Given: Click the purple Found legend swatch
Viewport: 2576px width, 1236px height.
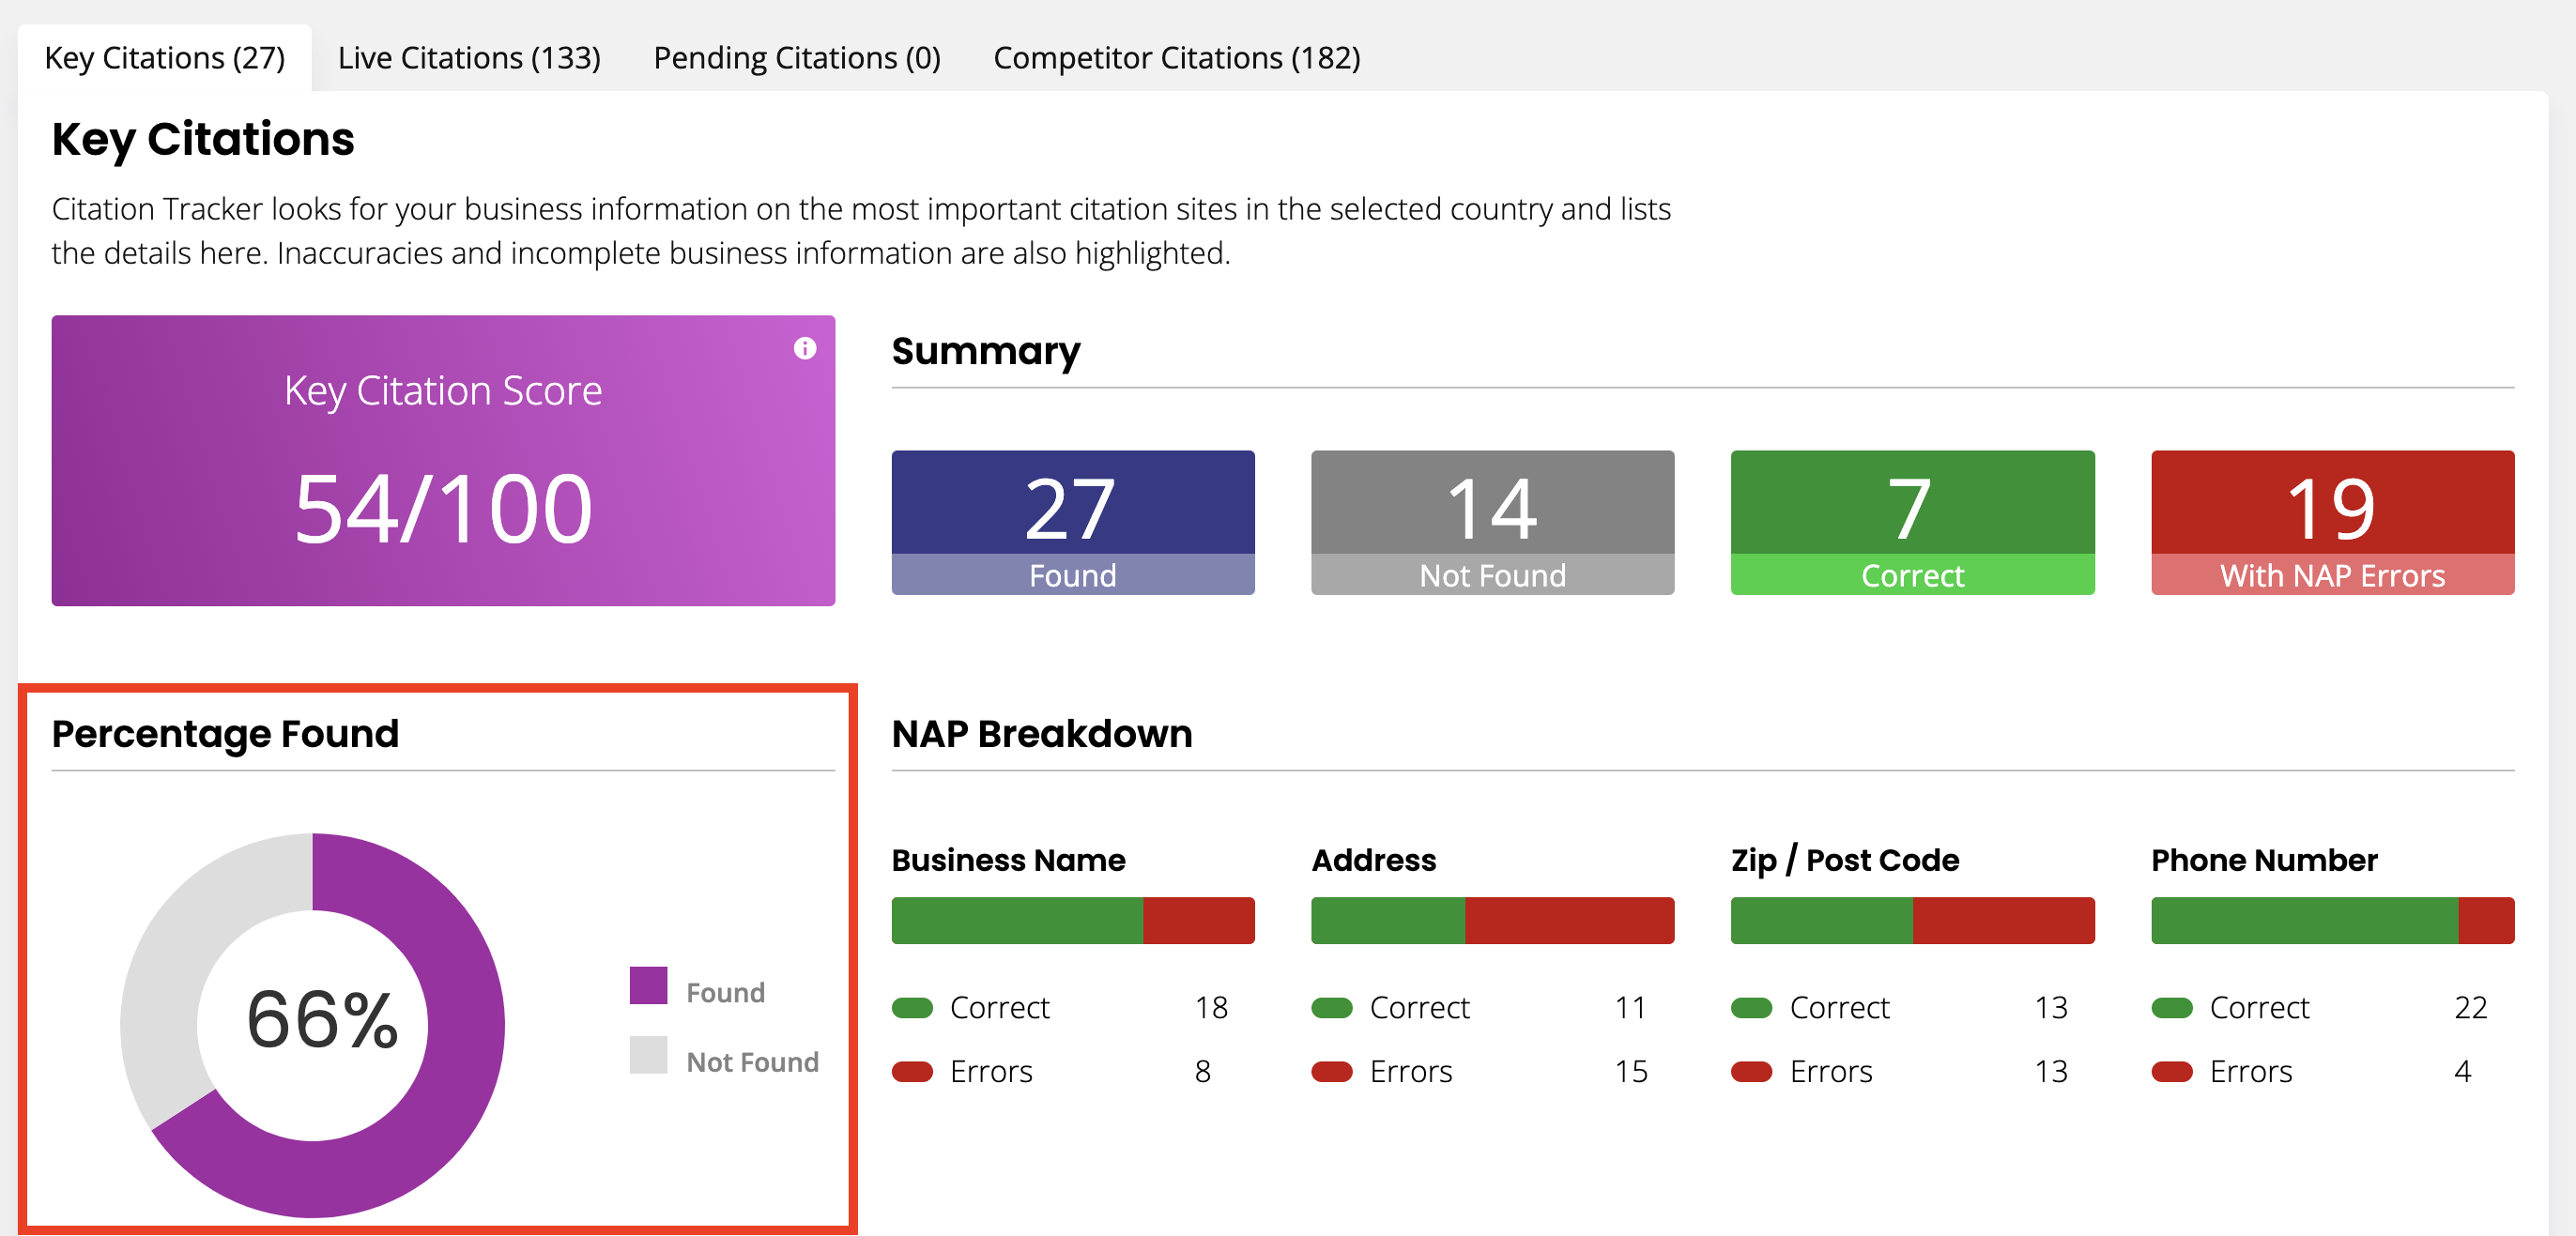Looking at the screenshot, I should (x=648, y=985).
